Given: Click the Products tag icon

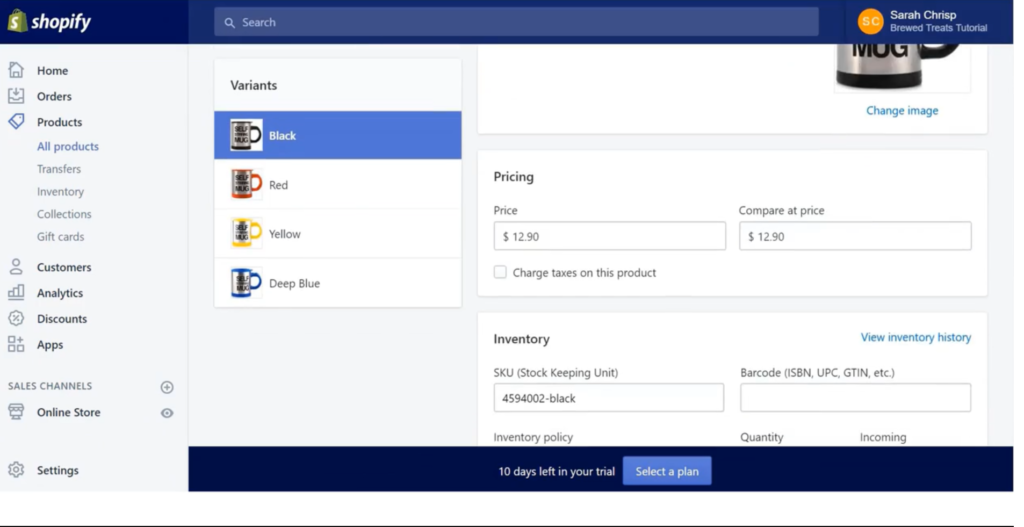Looking at the screenshot, I should tap(16, 121).
